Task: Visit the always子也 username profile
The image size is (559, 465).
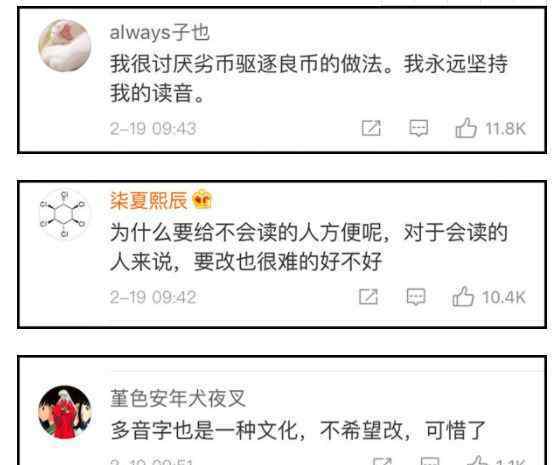Action: (159, 33)
